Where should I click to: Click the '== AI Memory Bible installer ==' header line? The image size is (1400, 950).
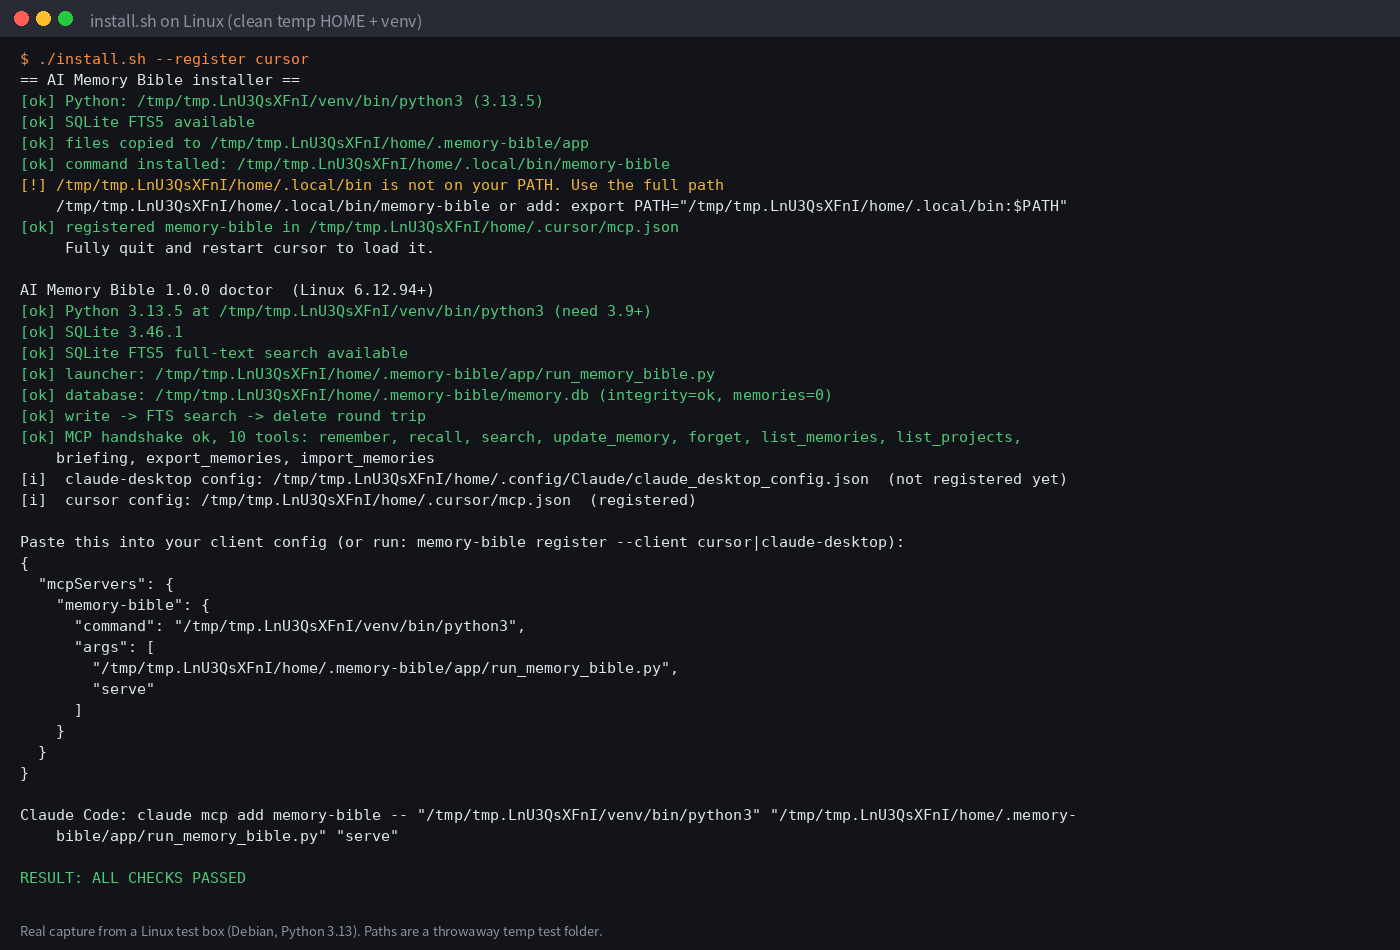click(x=160, y=80)
